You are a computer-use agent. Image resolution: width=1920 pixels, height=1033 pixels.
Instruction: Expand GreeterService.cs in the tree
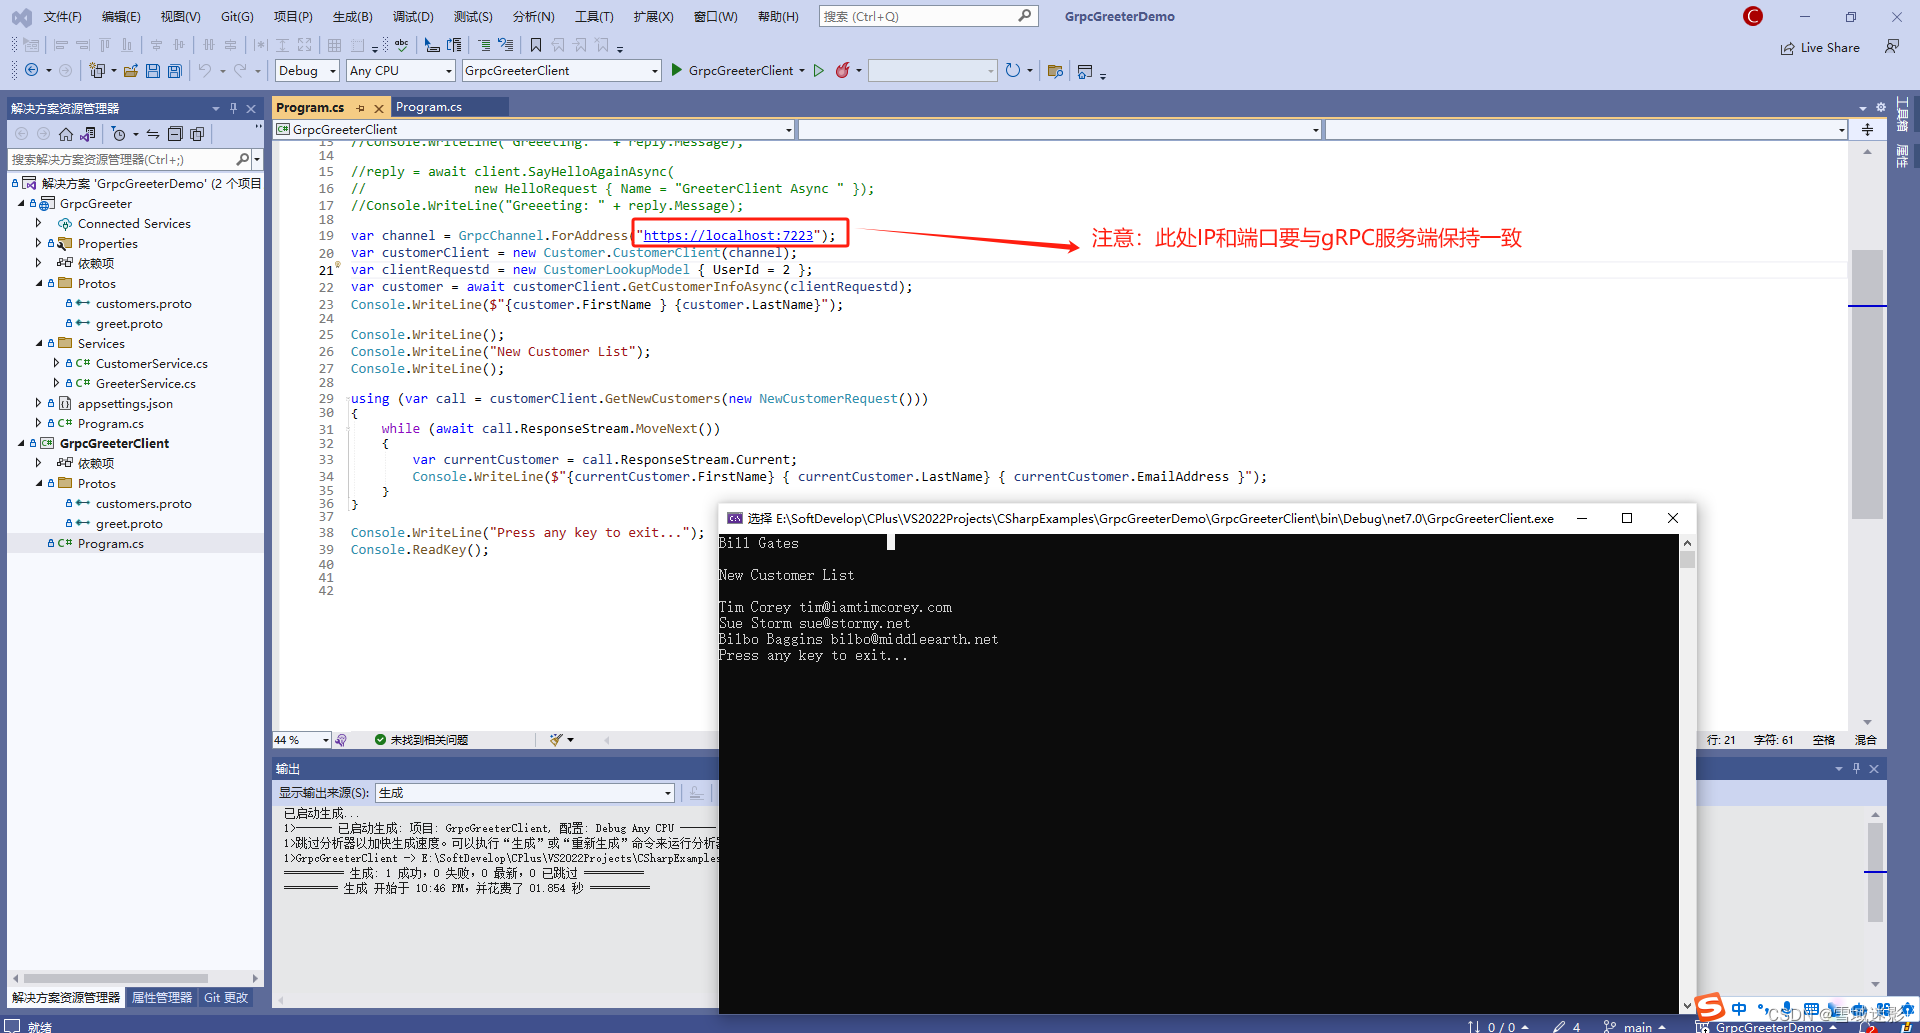(57, 383)
